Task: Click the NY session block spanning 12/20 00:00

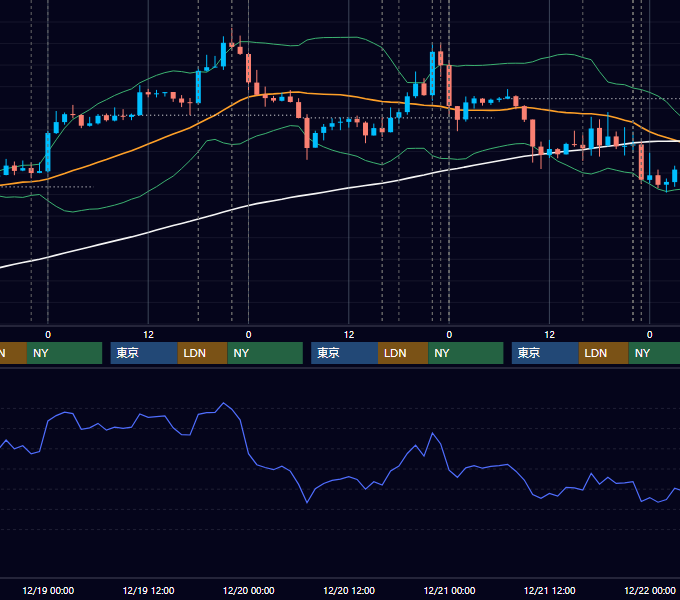Action: point(265,353)
